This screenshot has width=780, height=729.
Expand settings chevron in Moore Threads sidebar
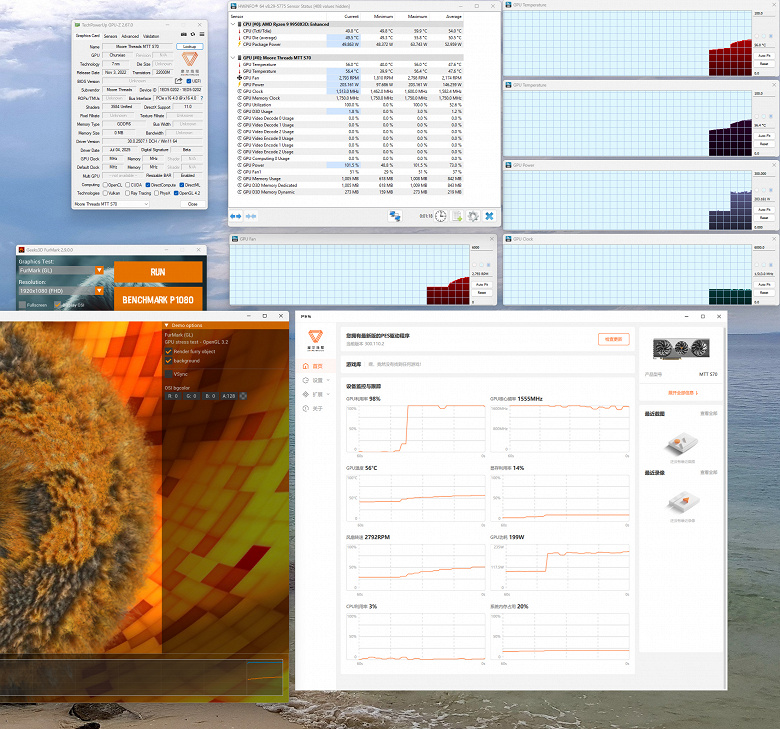[x=328, y=380]
